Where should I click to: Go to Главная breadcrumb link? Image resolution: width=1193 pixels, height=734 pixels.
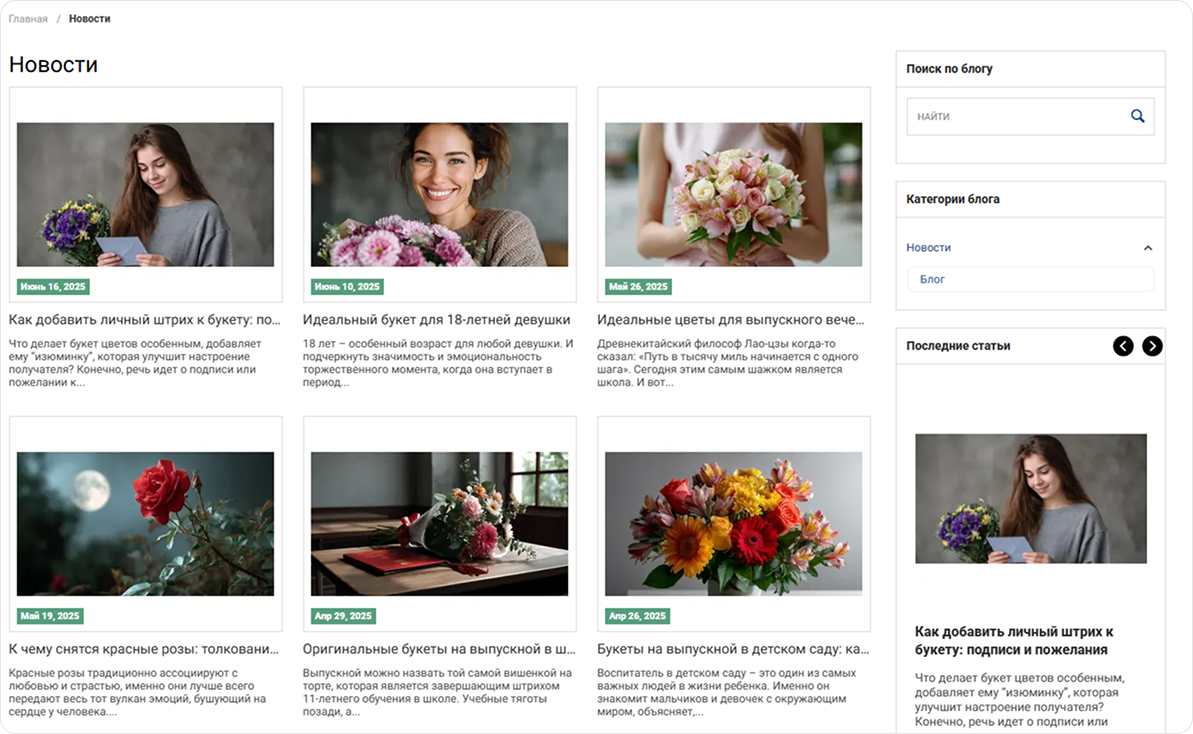pyautogui.click(x=28, y=19)
